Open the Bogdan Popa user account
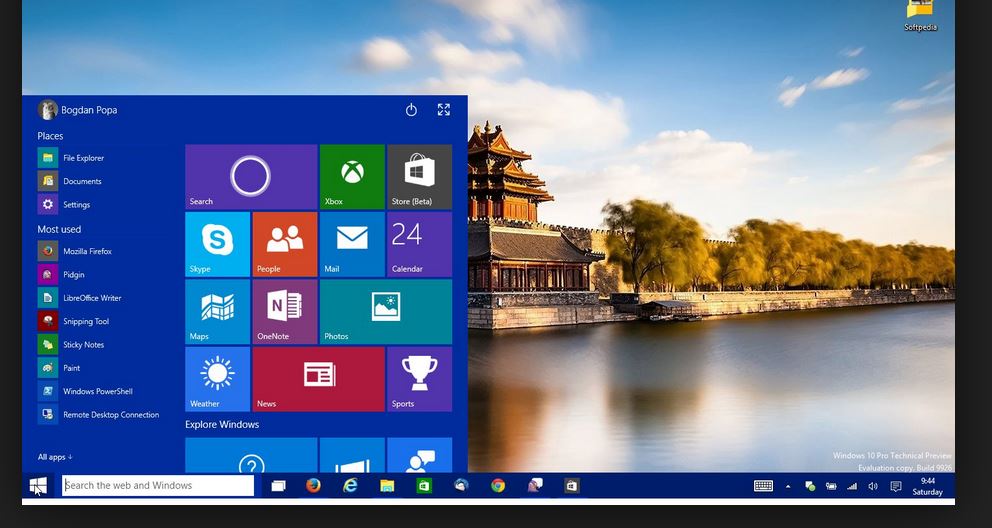This screenshot has height=528, width=992. [x=78, y=110]
